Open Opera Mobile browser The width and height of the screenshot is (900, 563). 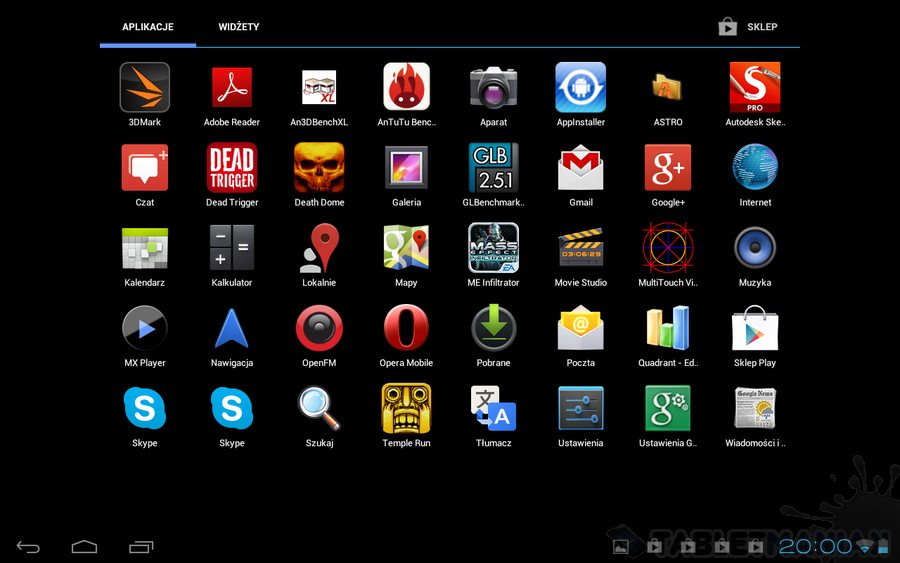click(x=406, y=328)
